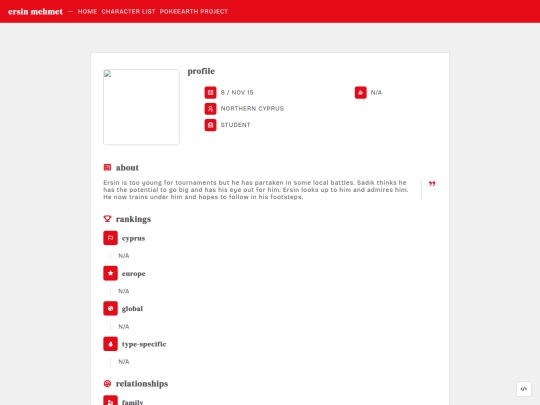Click the about section heading icon
The height and width of the screenshot is (405, 540).
(x=107, y=167)
